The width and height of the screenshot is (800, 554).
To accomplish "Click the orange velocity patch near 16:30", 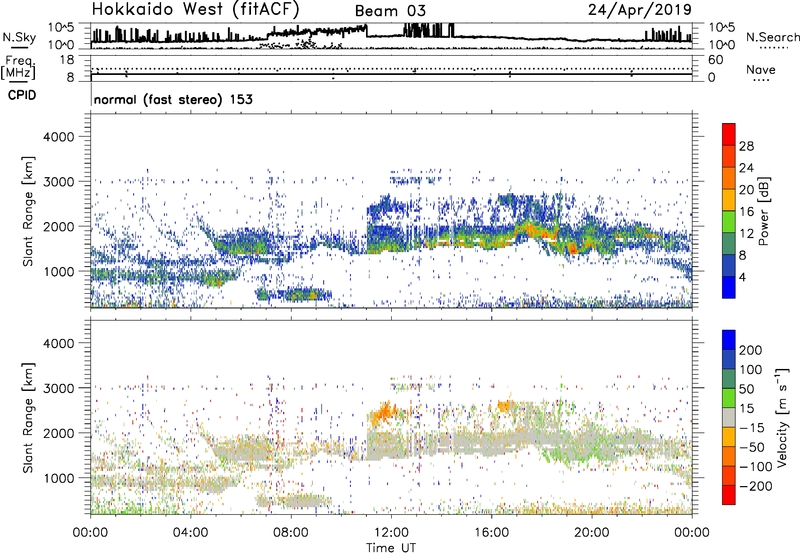I will tap(505, 406).
